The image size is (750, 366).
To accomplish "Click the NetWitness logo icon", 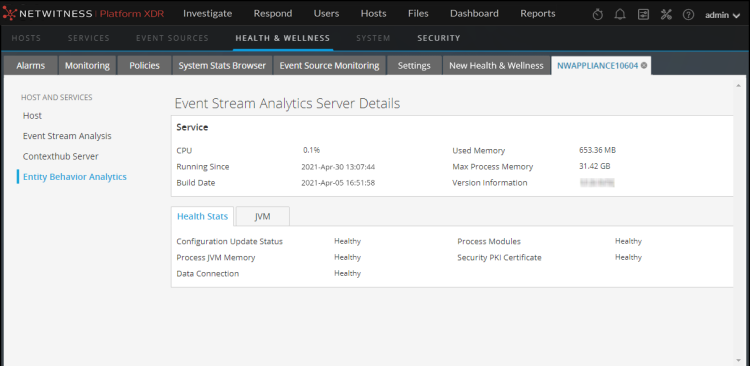I will click(x=10, y=14).
